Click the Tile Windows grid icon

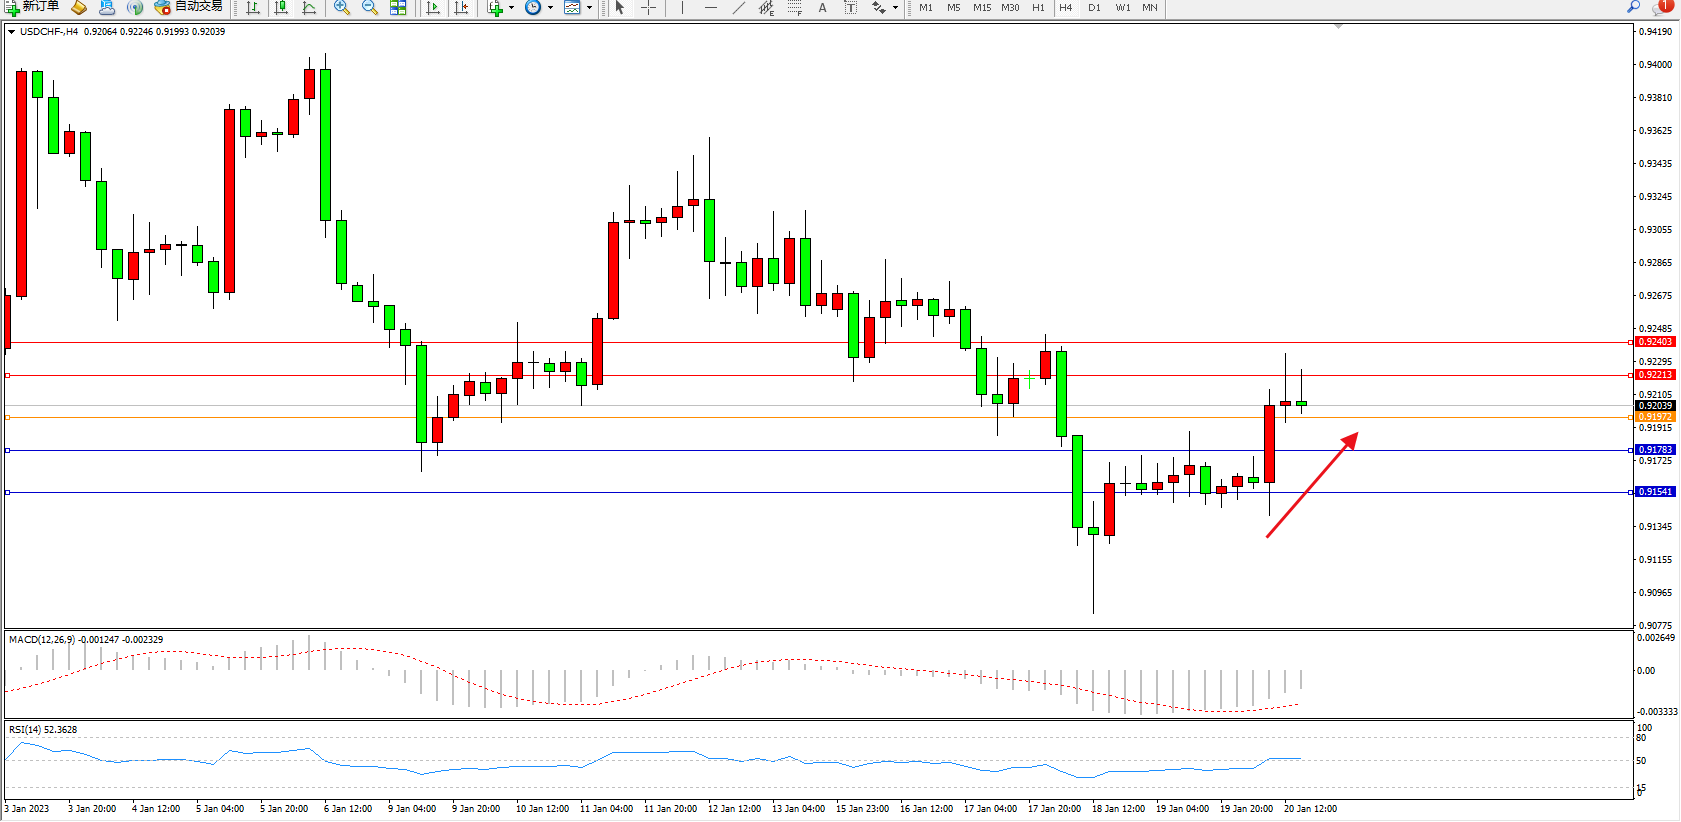[x=398, y=8]
